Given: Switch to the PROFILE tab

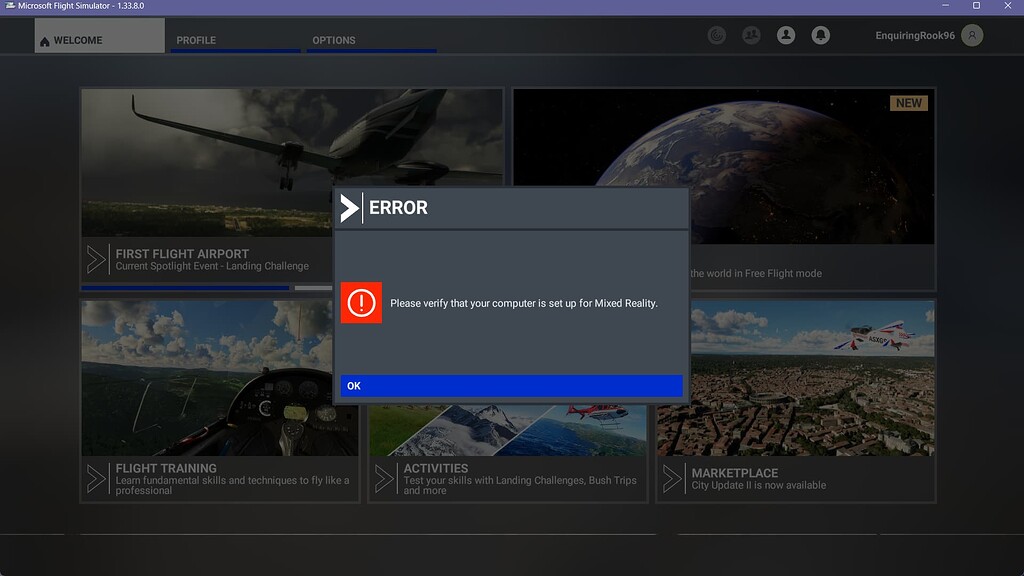Looking at the screenshot, I should coord(198,41).
